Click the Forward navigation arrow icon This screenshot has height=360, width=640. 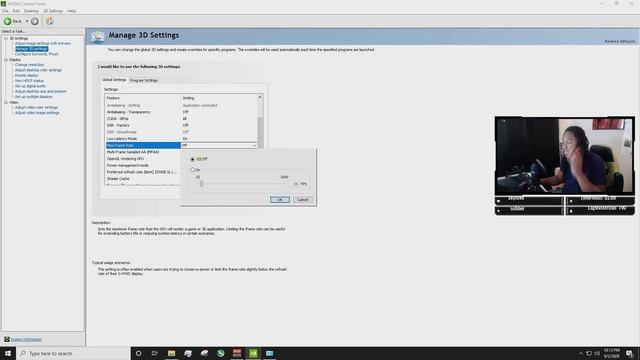point(35,21)
